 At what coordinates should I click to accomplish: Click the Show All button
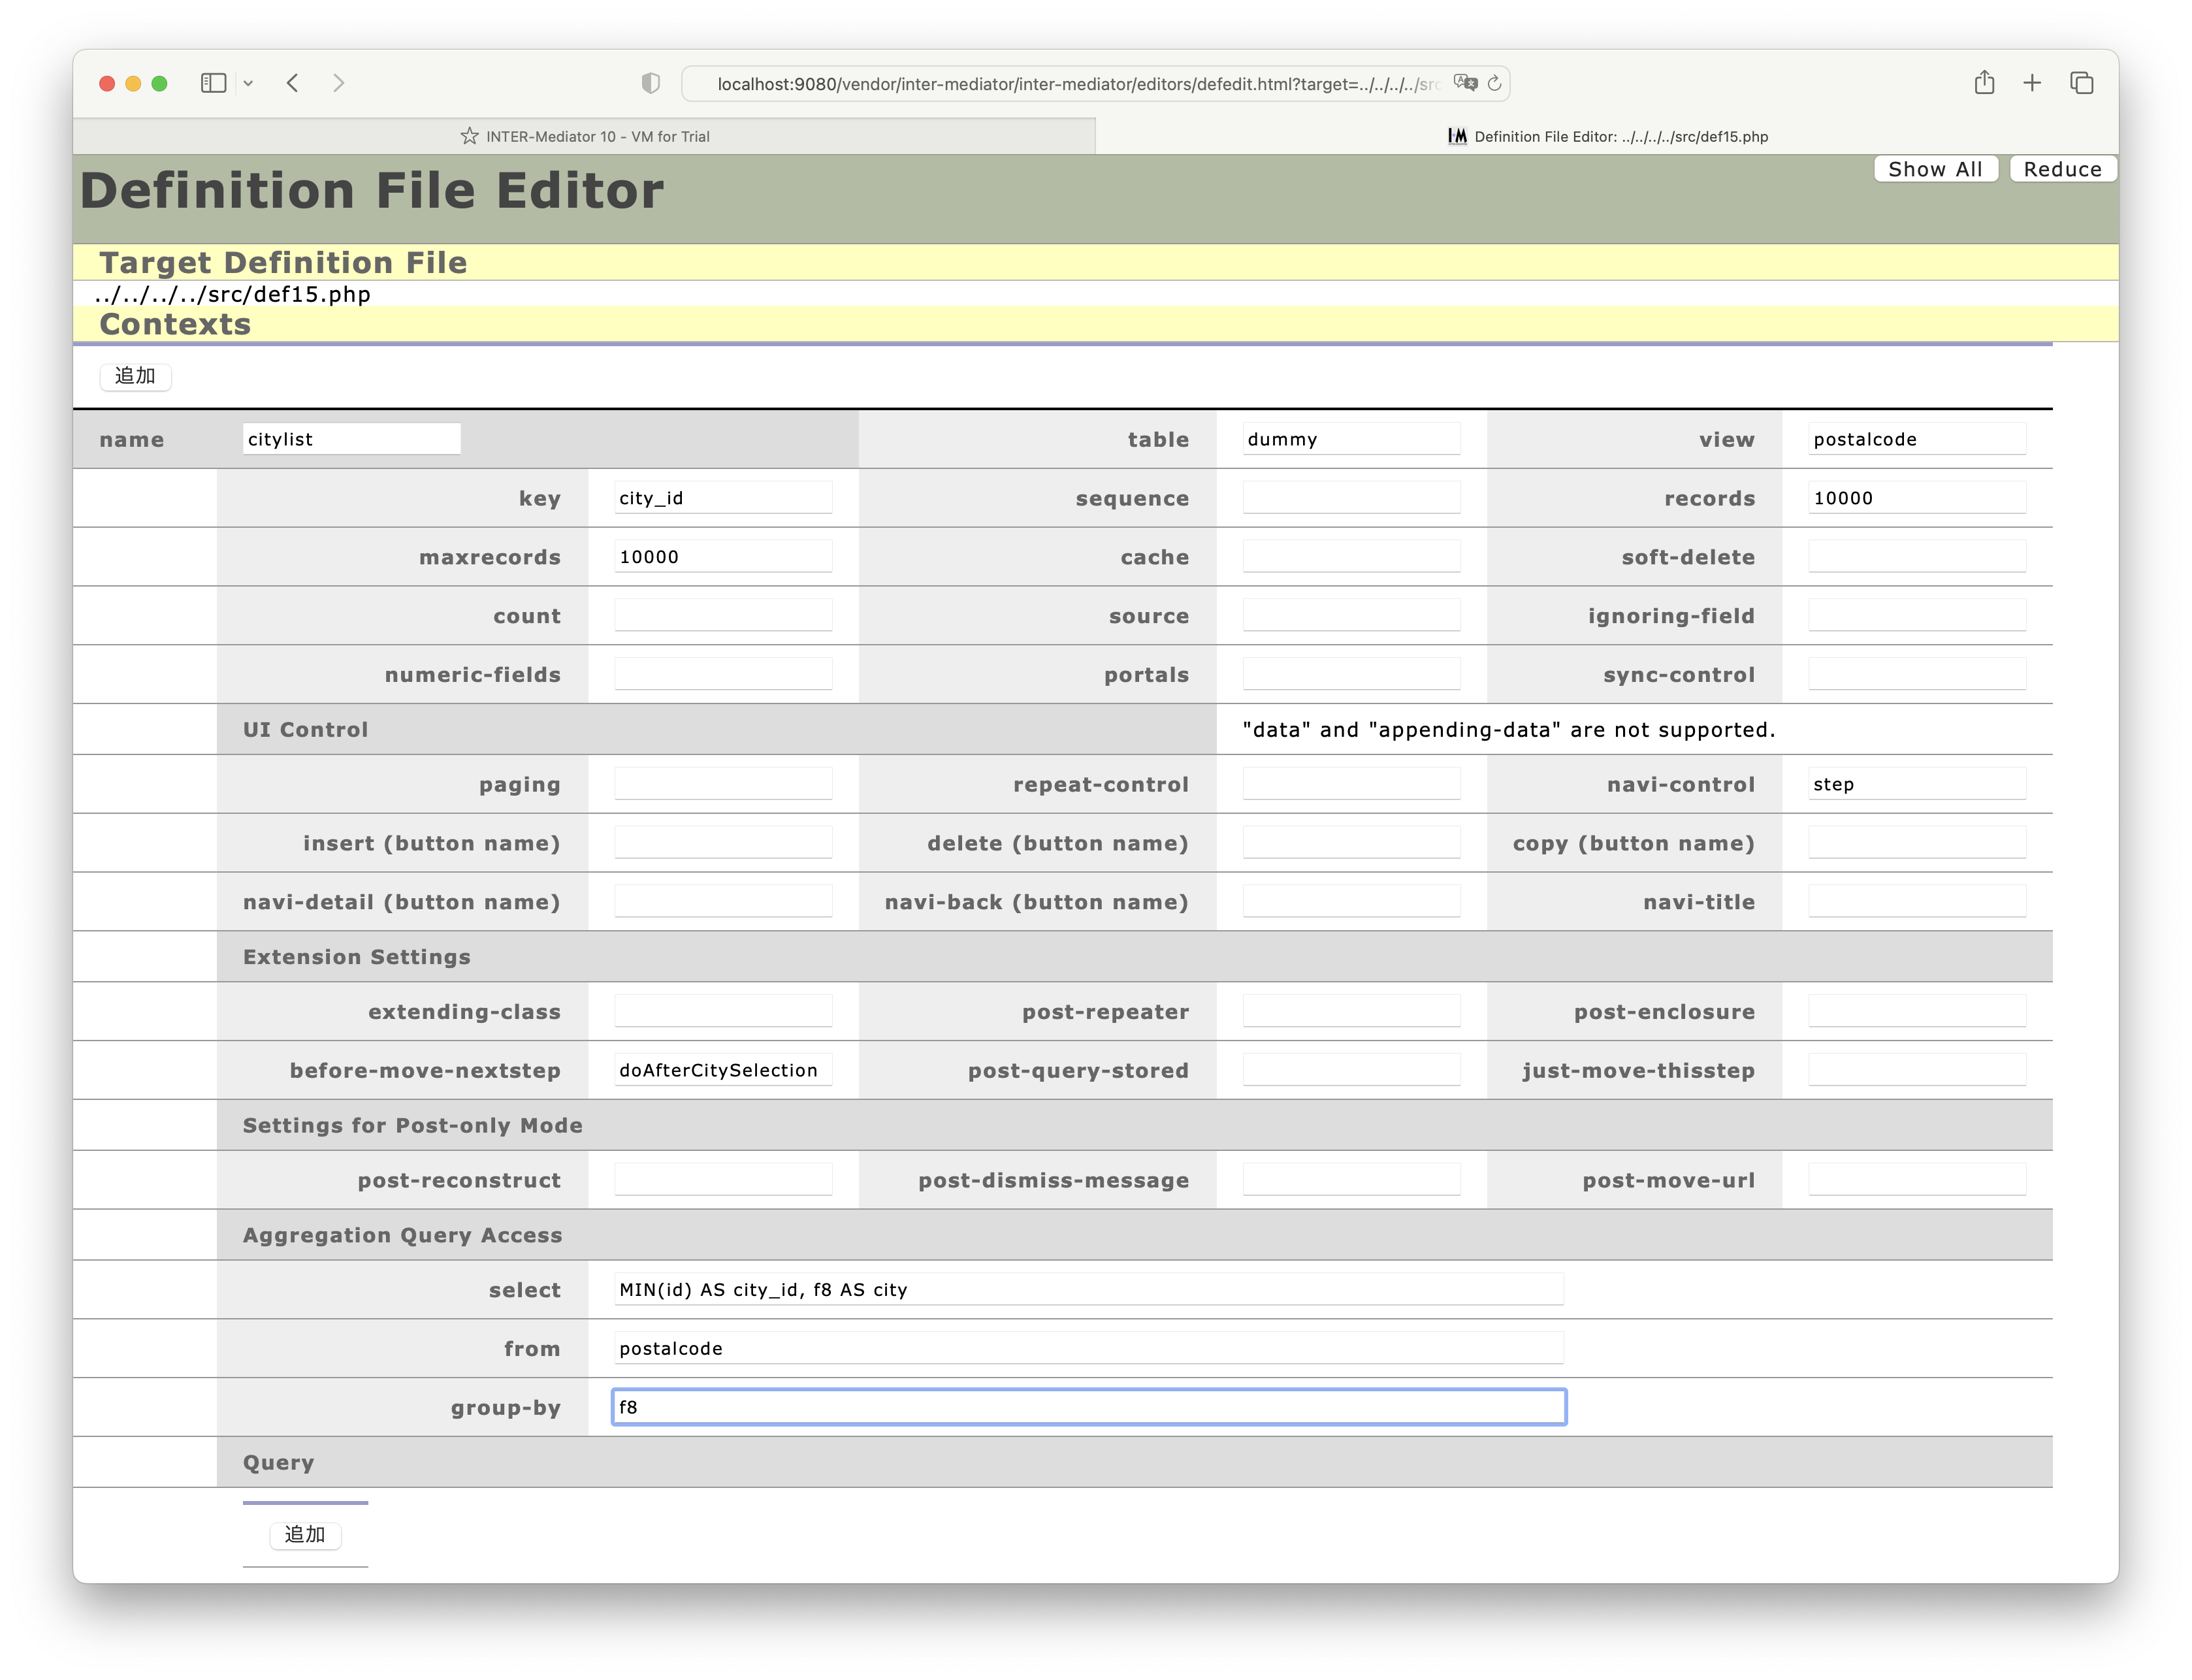[1935, 169]
